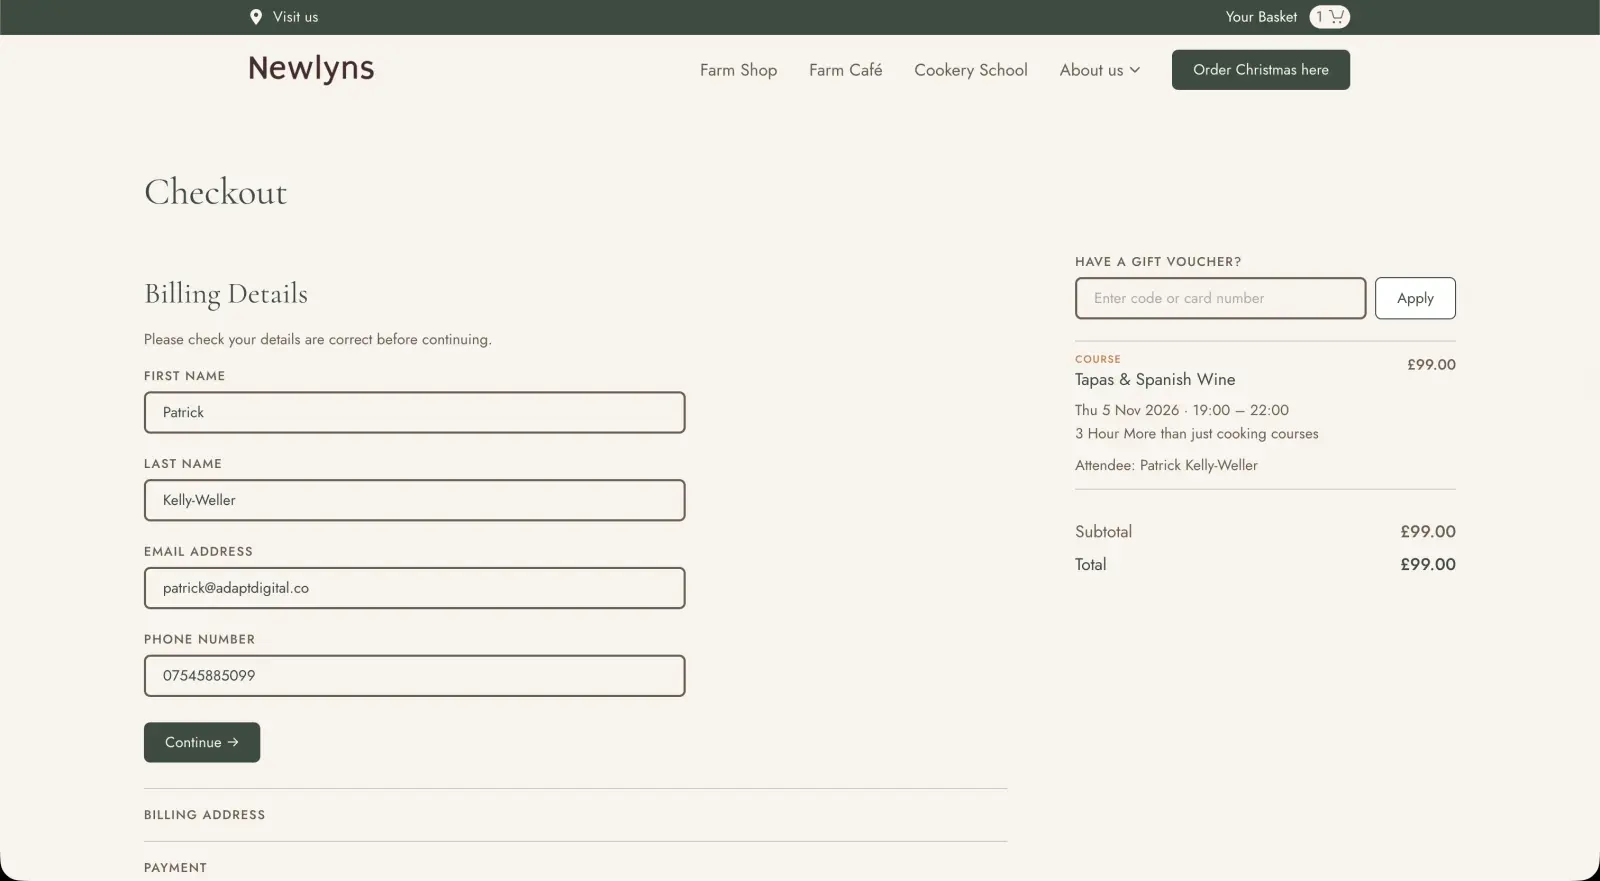This screenshot has width=1600, height=881.
Task: Navigate to Cookery School
Action: (x=970, y=70)
